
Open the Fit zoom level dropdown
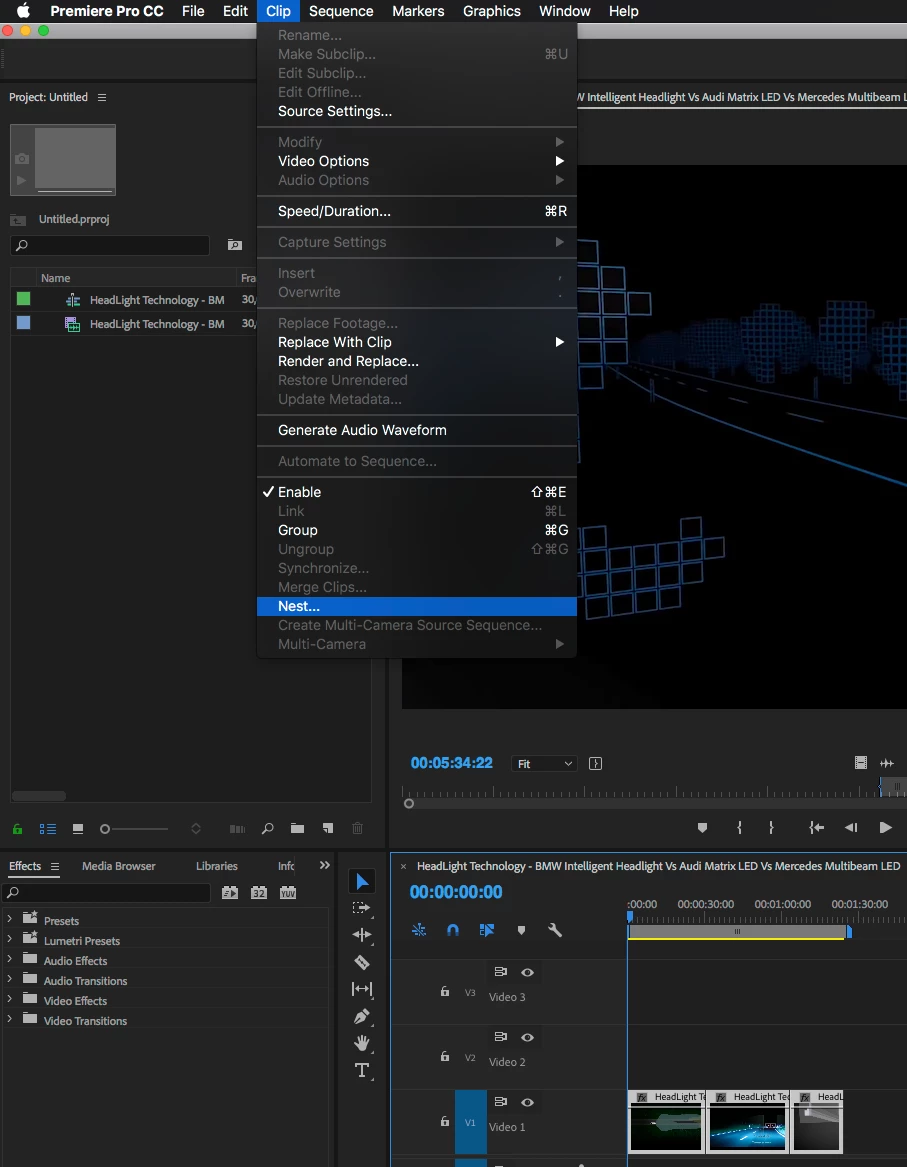pos(544,764)
